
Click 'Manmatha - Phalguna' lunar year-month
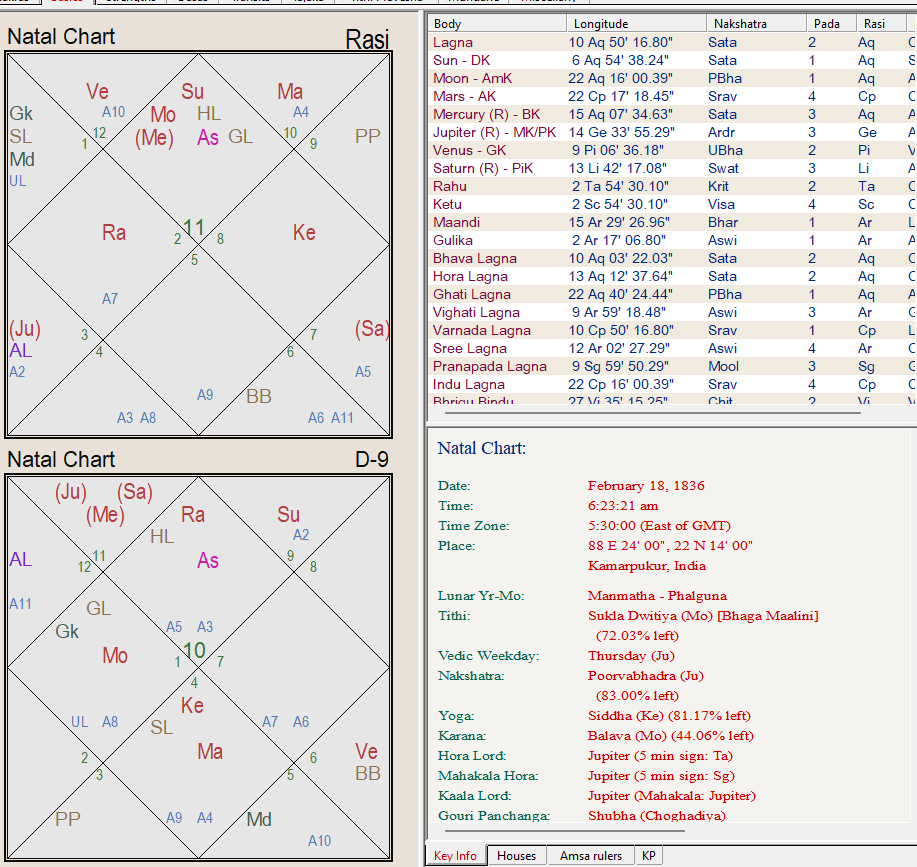pyautogui.click(x=657, y=596)
